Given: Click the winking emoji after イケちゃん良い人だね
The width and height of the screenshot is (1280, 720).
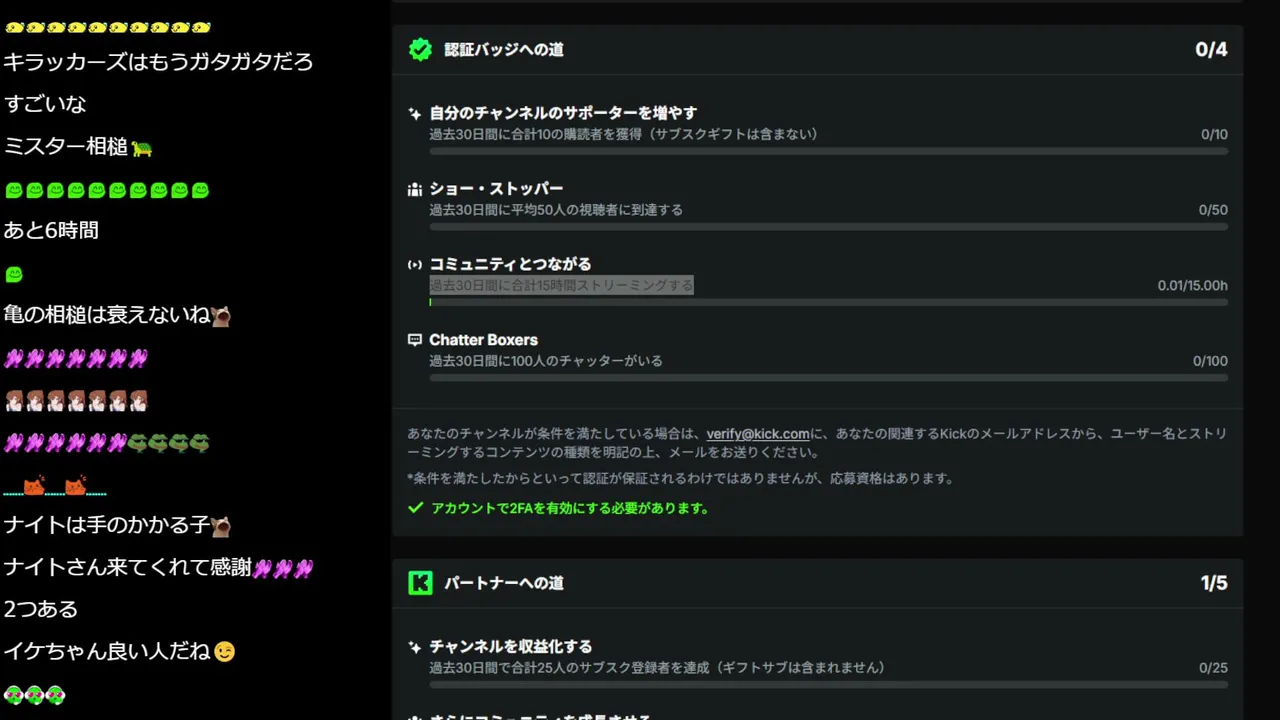Looking at the screenshot, I should 225,652.
